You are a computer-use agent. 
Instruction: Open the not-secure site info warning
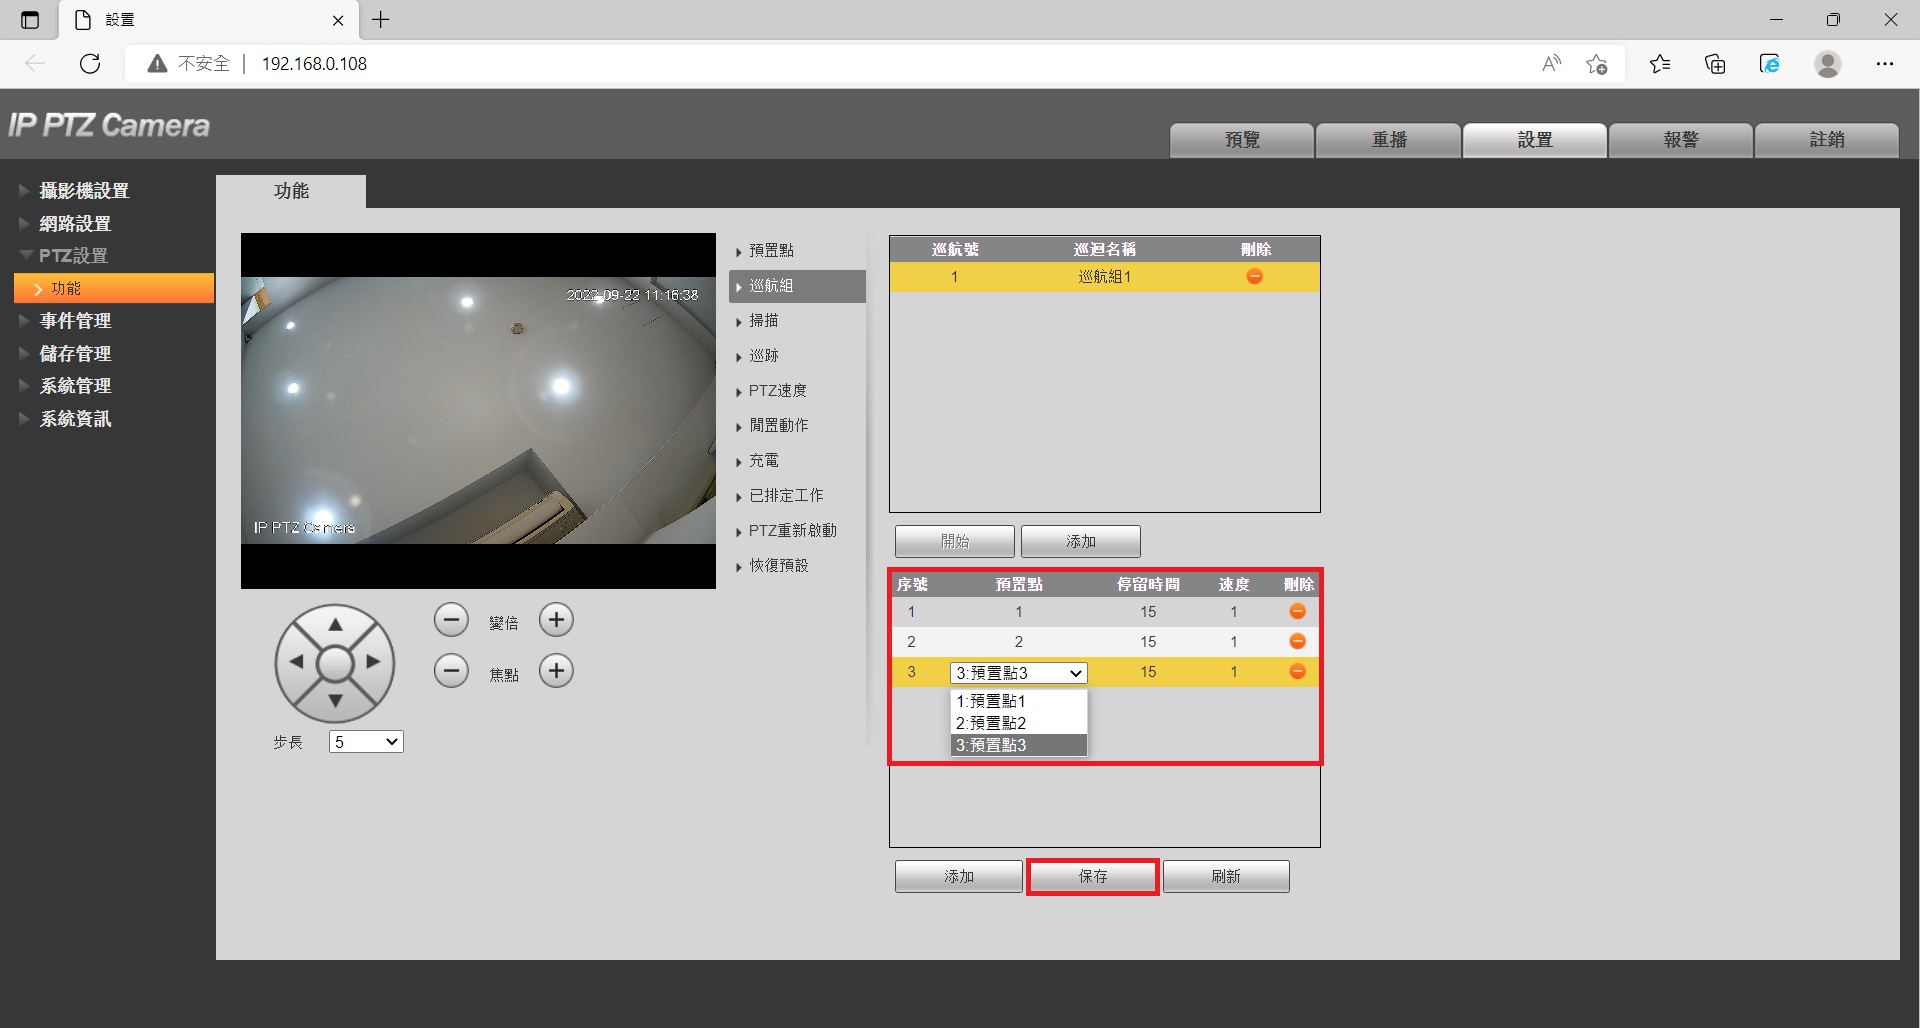click(188, 64)
